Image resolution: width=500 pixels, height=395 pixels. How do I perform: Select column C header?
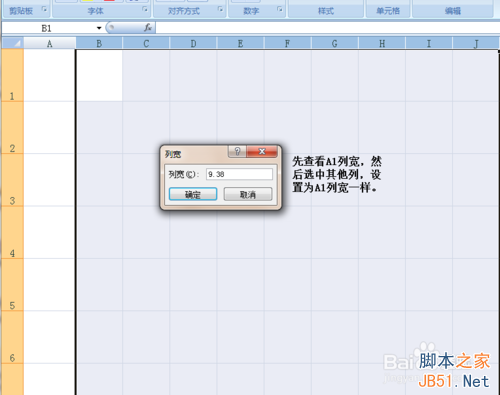point(146,43)
